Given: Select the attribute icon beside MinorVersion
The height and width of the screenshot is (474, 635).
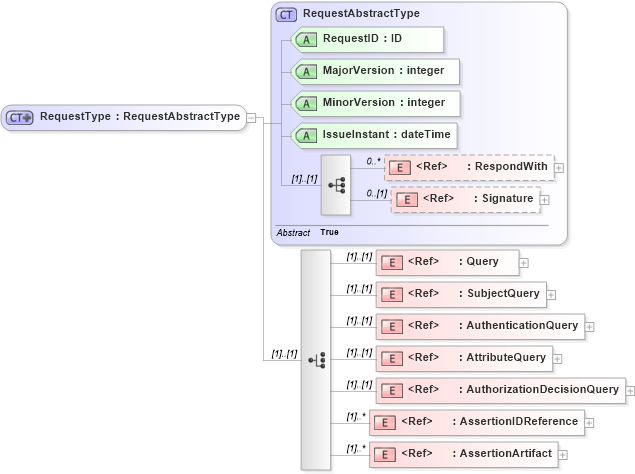Looking at the screenshot, I should [x=306, y=104].
